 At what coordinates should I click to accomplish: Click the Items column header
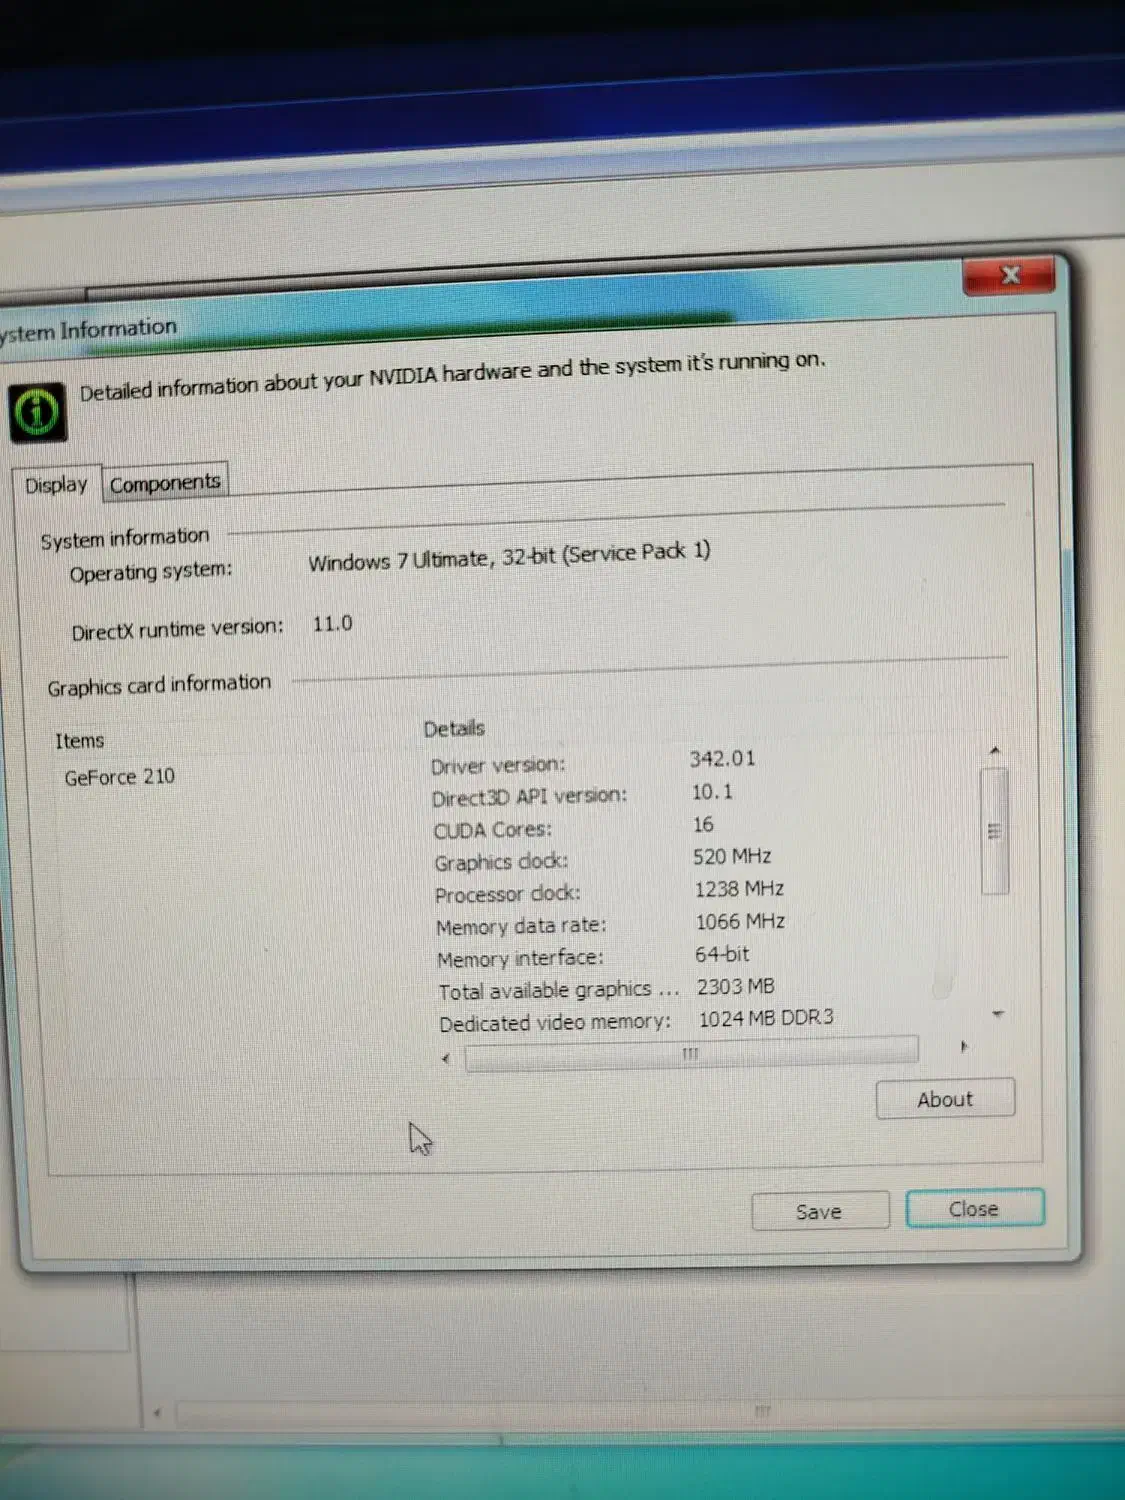[x=79, y=741]
